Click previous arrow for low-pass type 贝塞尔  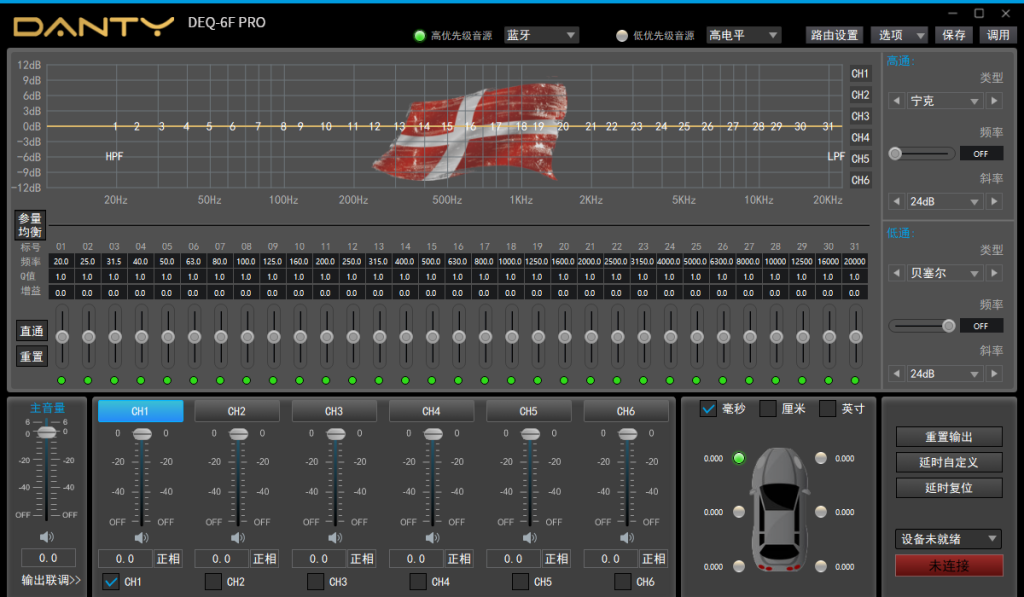coord(897,273)
